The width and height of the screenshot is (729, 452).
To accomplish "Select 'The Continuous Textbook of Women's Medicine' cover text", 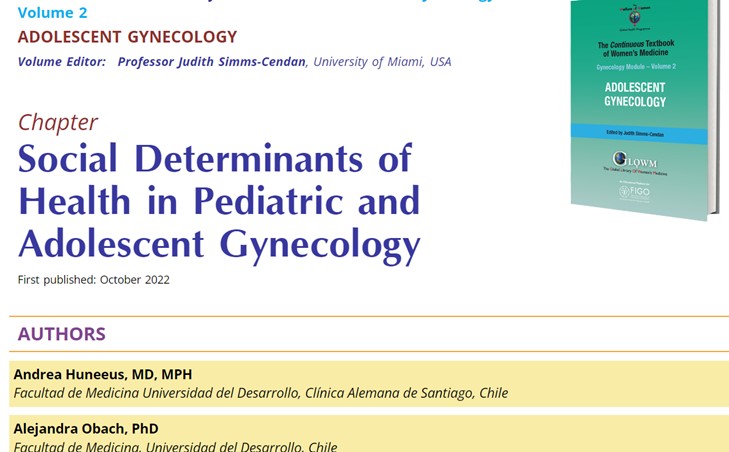I will pyautogui.click(x=635, y=50).
